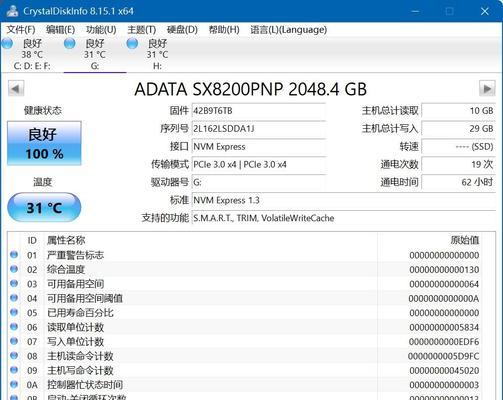Go to next disk with right arrow
The height and width of the screenshot is (400, 503).
coord(487,89)
